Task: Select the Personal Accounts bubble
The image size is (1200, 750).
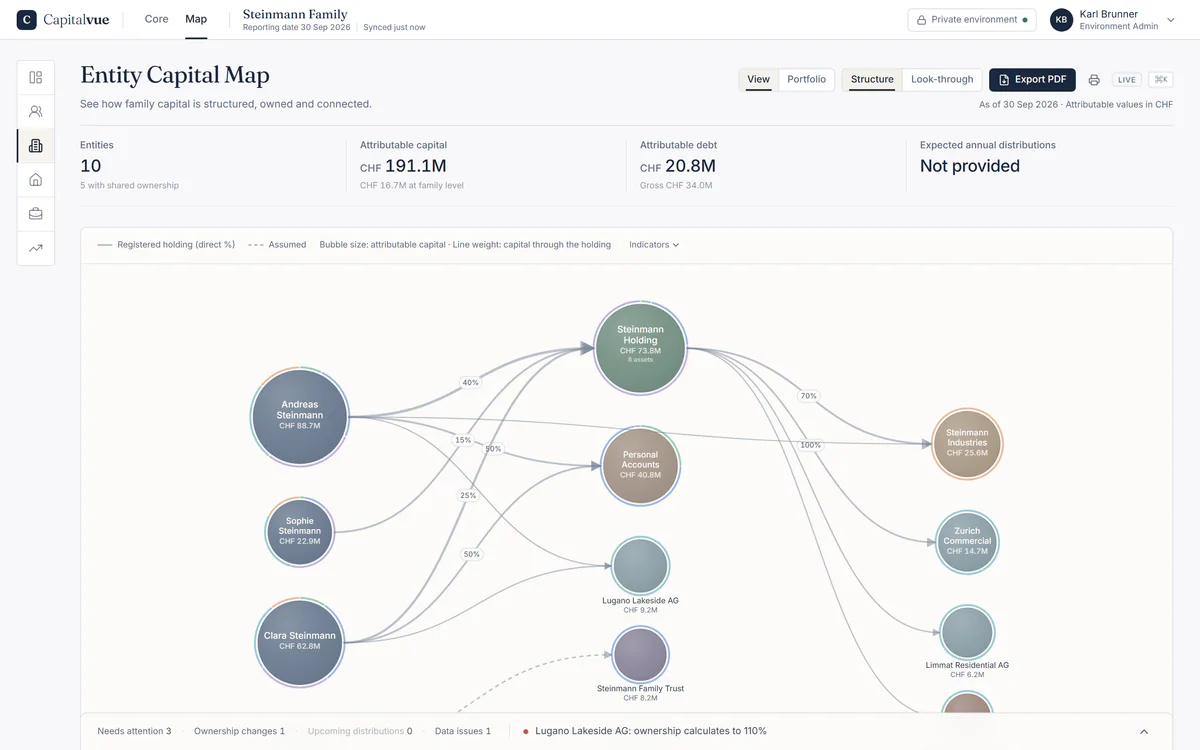Action: click(640, 465)
